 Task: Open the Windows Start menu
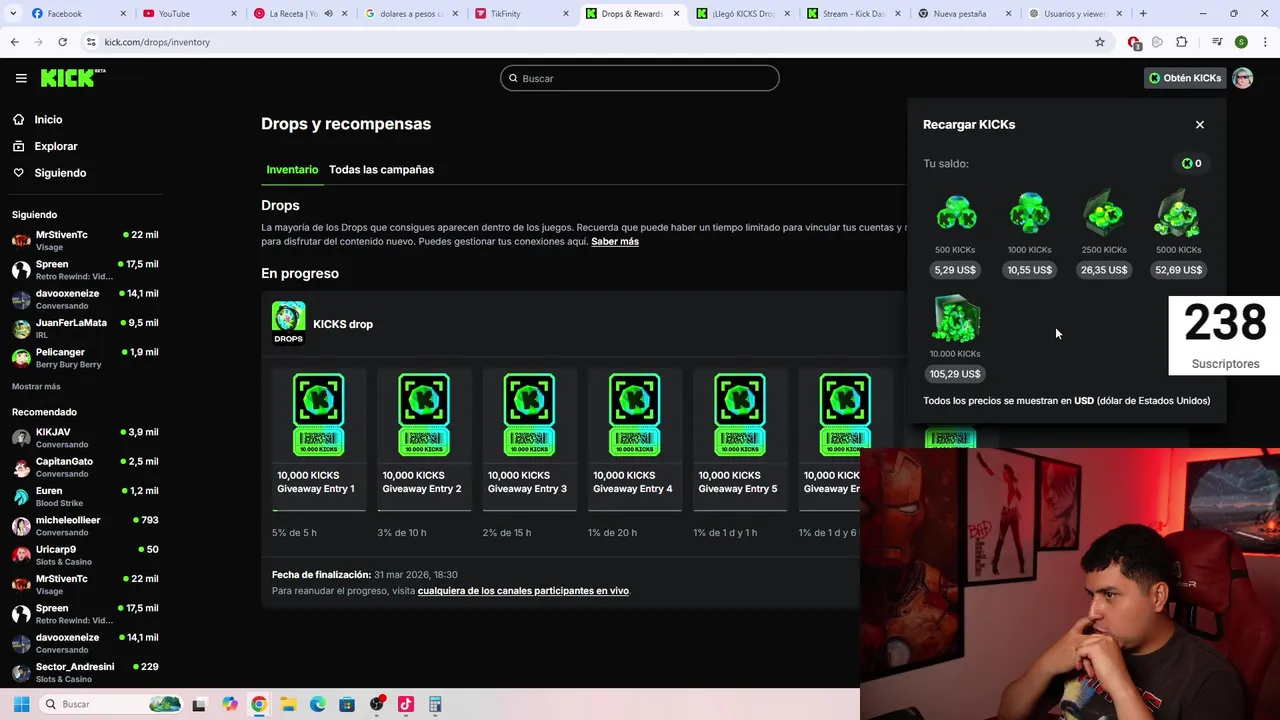[x=21, y=704]
